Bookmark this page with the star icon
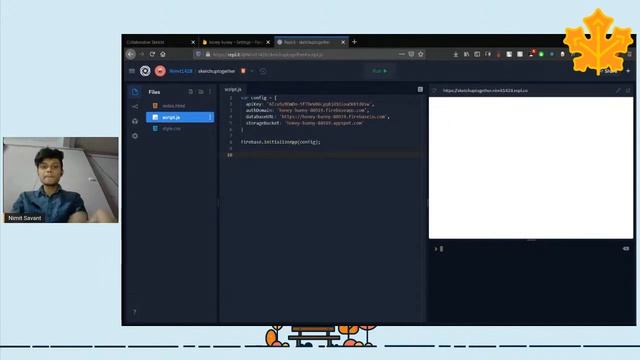Screen dimensions: 640x360 click(x=420, y=54)
